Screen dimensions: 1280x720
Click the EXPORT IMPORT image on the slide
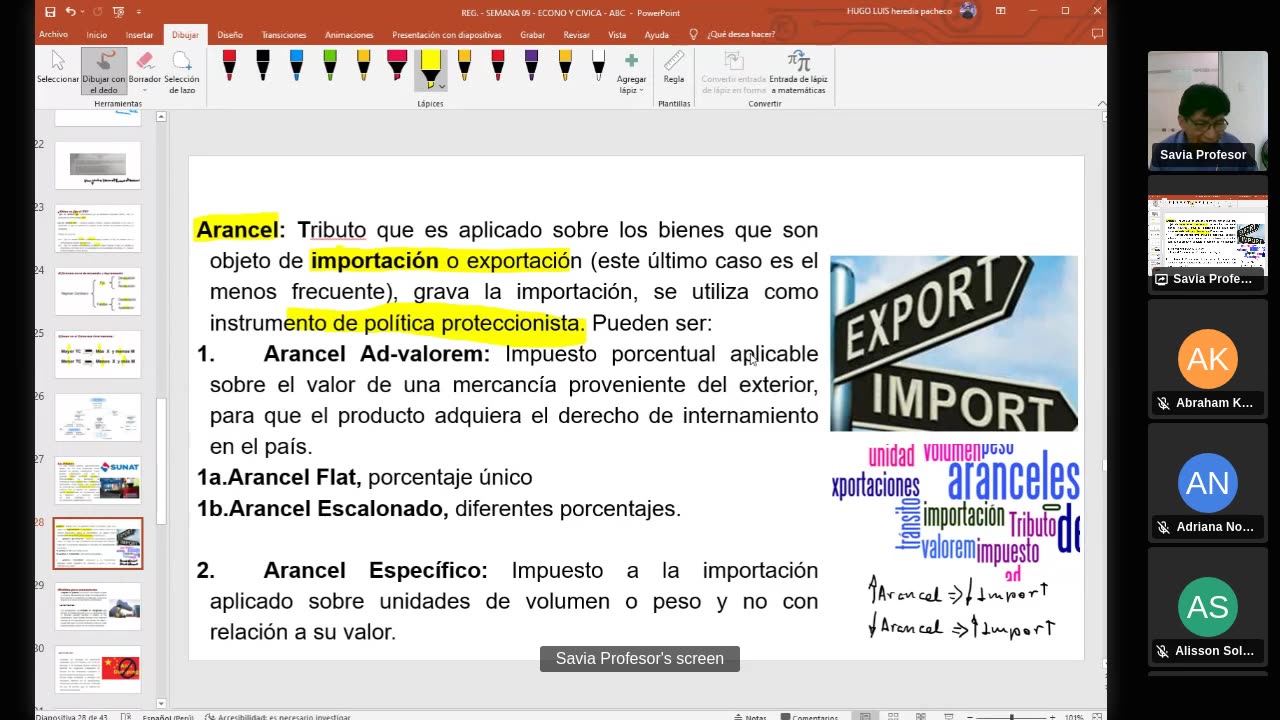coord(954,343)
